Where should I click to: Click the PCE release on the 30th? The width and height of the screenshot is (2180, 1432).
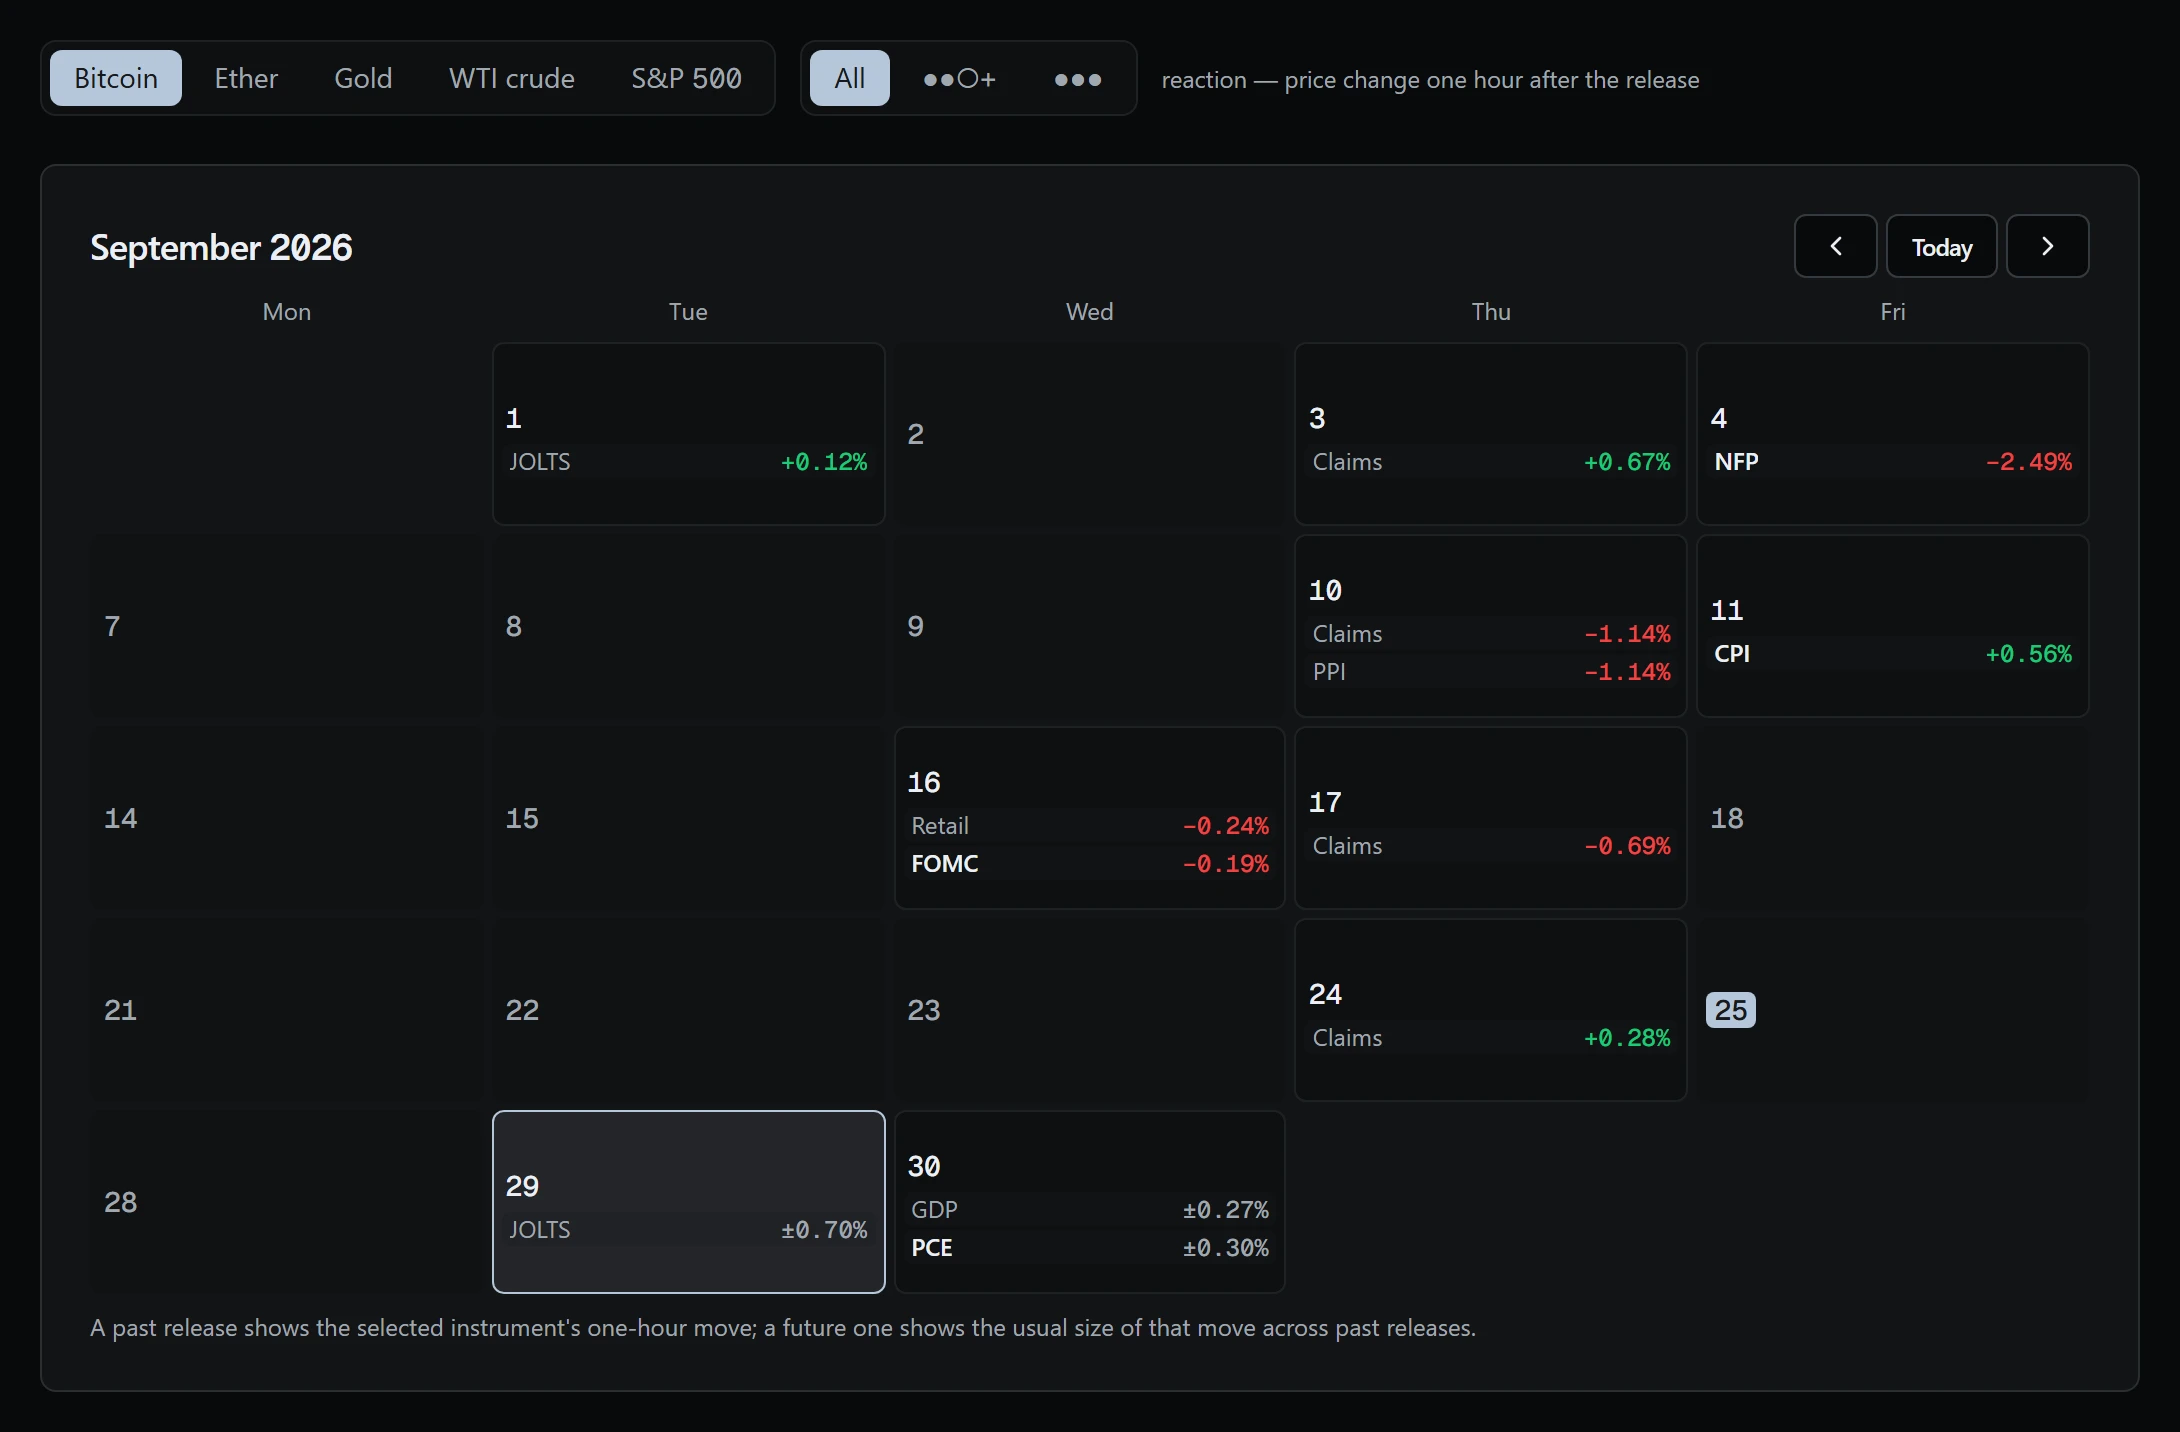1090,1248
